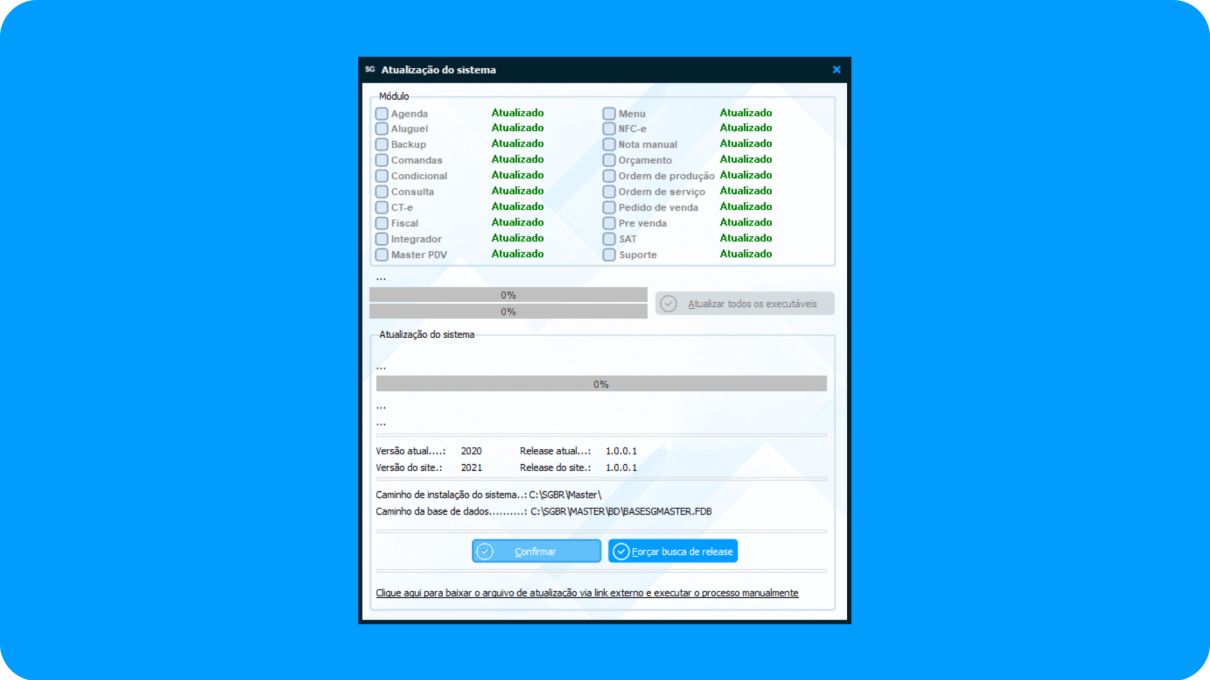Image resolution: width=1210 pixels, height=680 pixels.
Task: Click checkmark icon on Atualizar todos os executáveis
Action: coord(668,304)
